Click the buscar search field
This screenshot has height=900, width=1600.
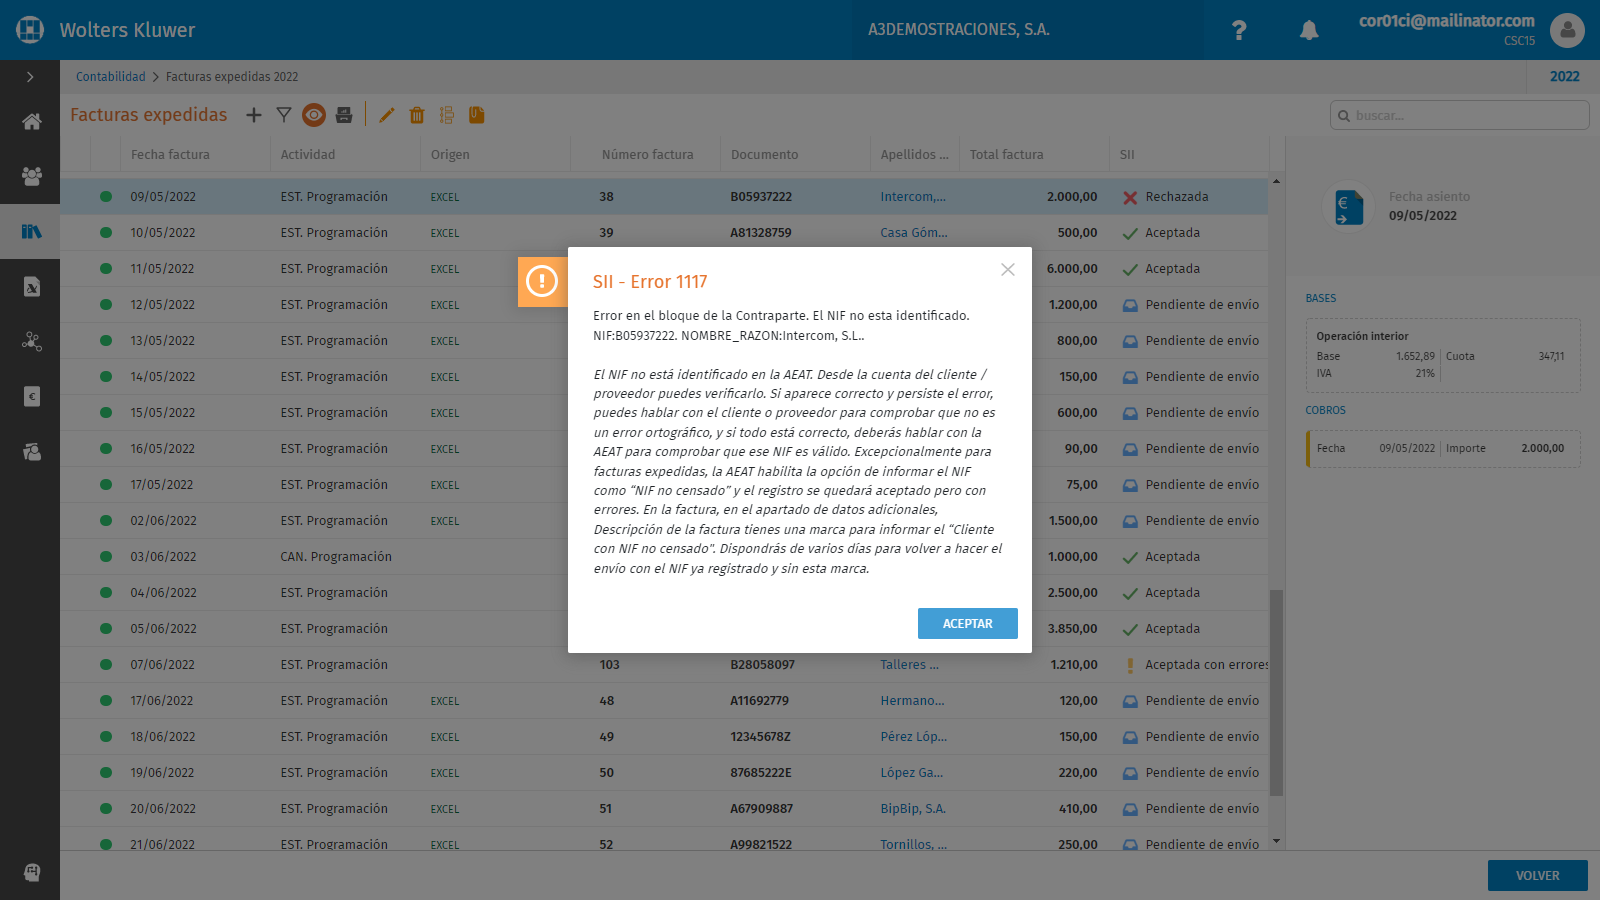[1460, 115]
